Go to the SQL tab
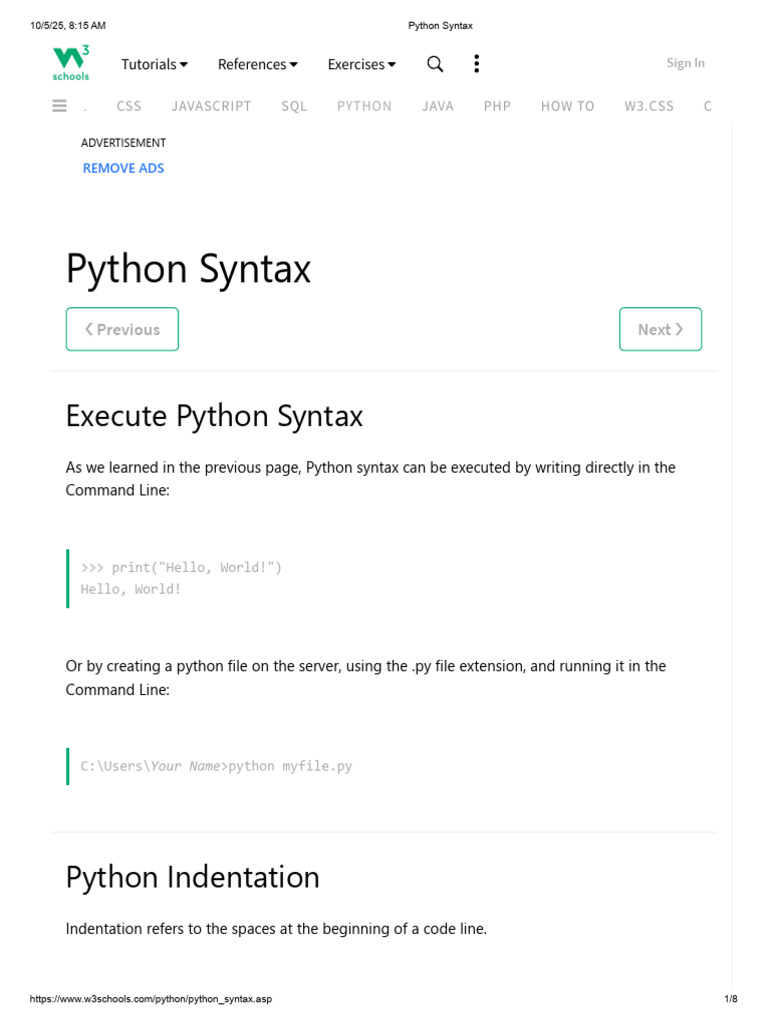Screen dimensions: 768x1024 294,106
